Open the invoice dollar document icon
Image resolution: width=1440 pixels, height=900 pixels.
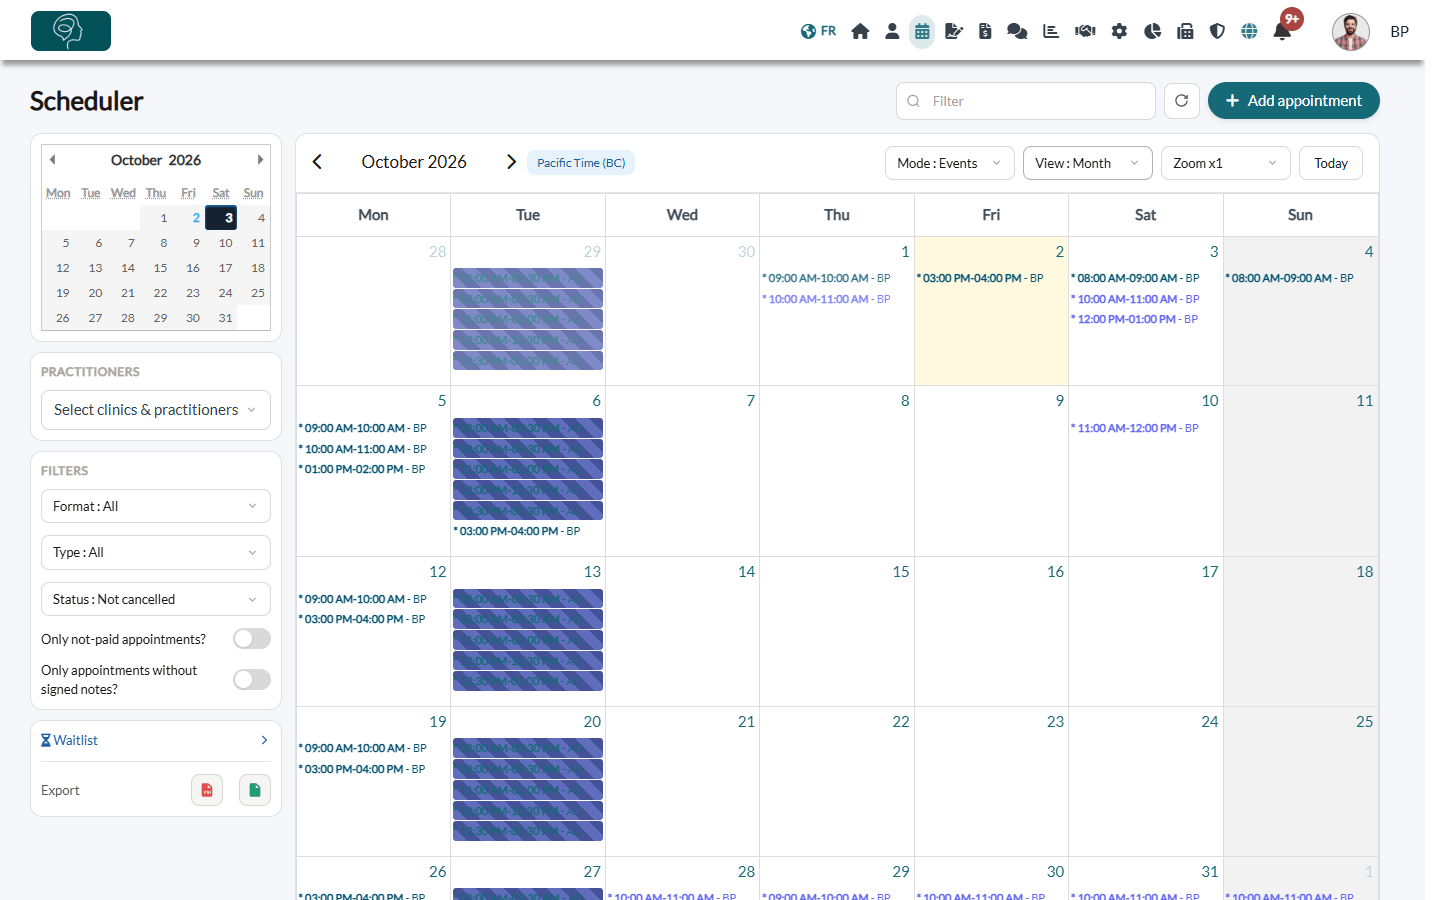tap(985, 31)
